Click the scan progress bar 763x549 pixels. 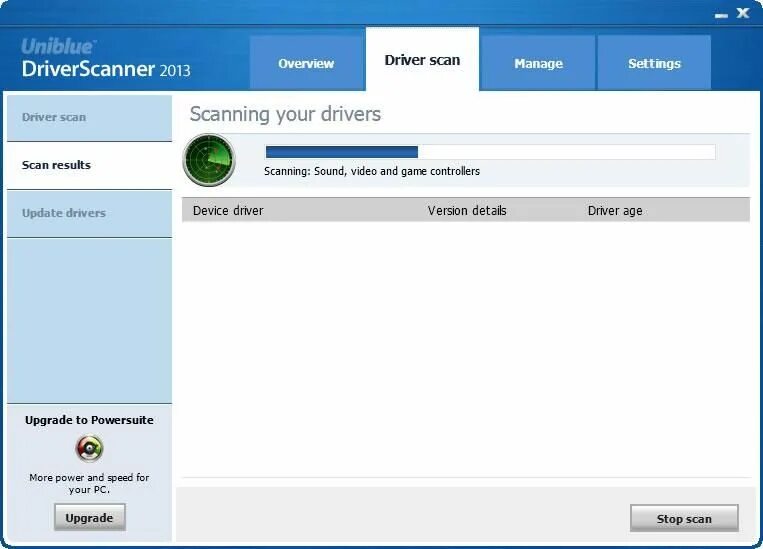tap(490, 152)
